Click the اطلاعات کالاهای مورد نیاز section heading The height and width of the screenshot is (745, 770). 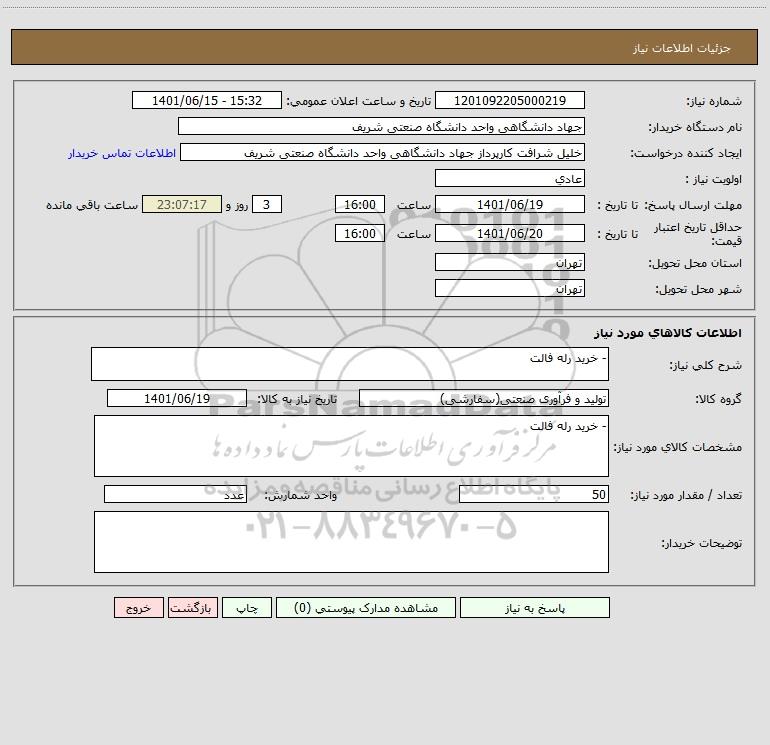coord(668,333)
